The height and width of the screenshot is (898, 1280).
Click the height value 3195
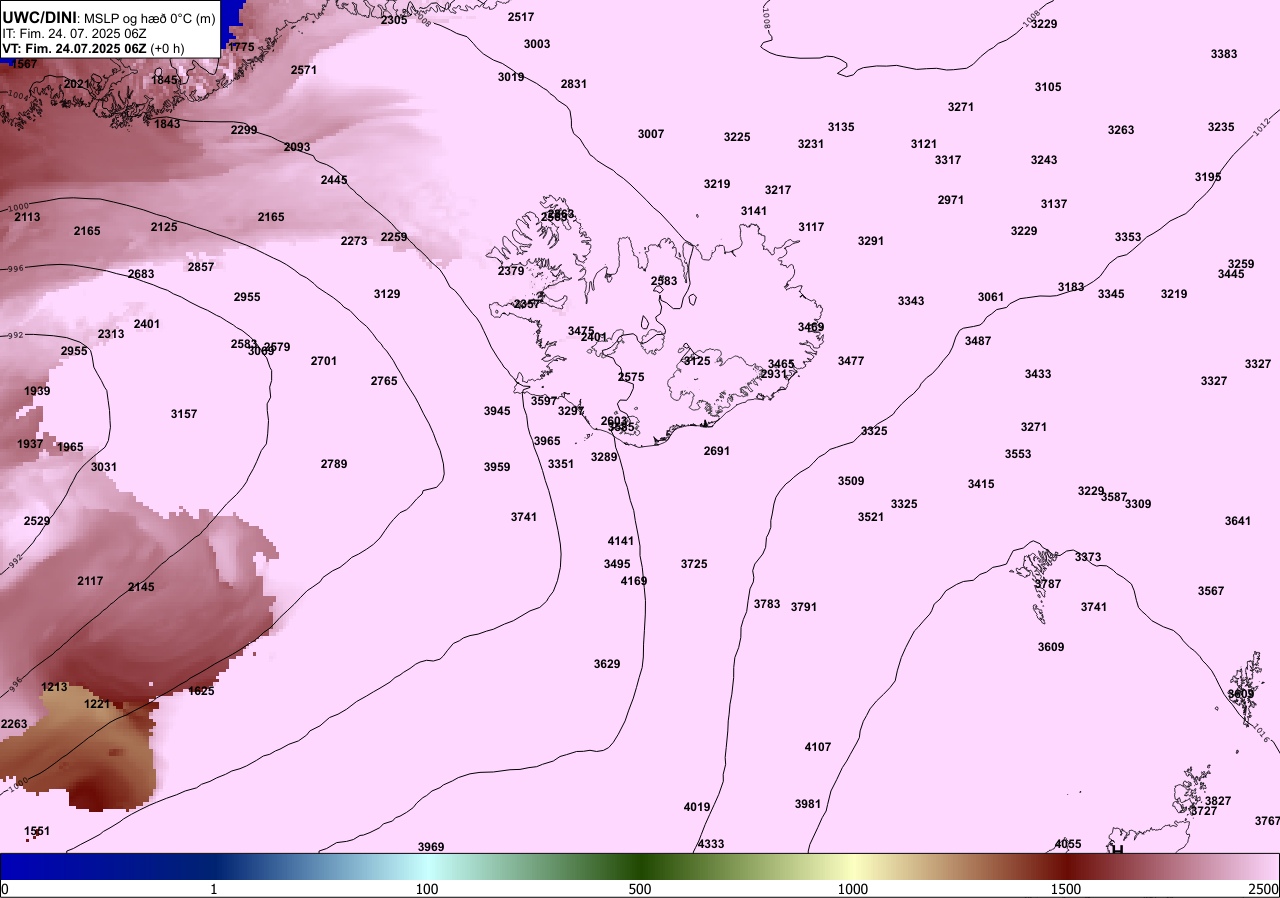(x=1208, y=177)
